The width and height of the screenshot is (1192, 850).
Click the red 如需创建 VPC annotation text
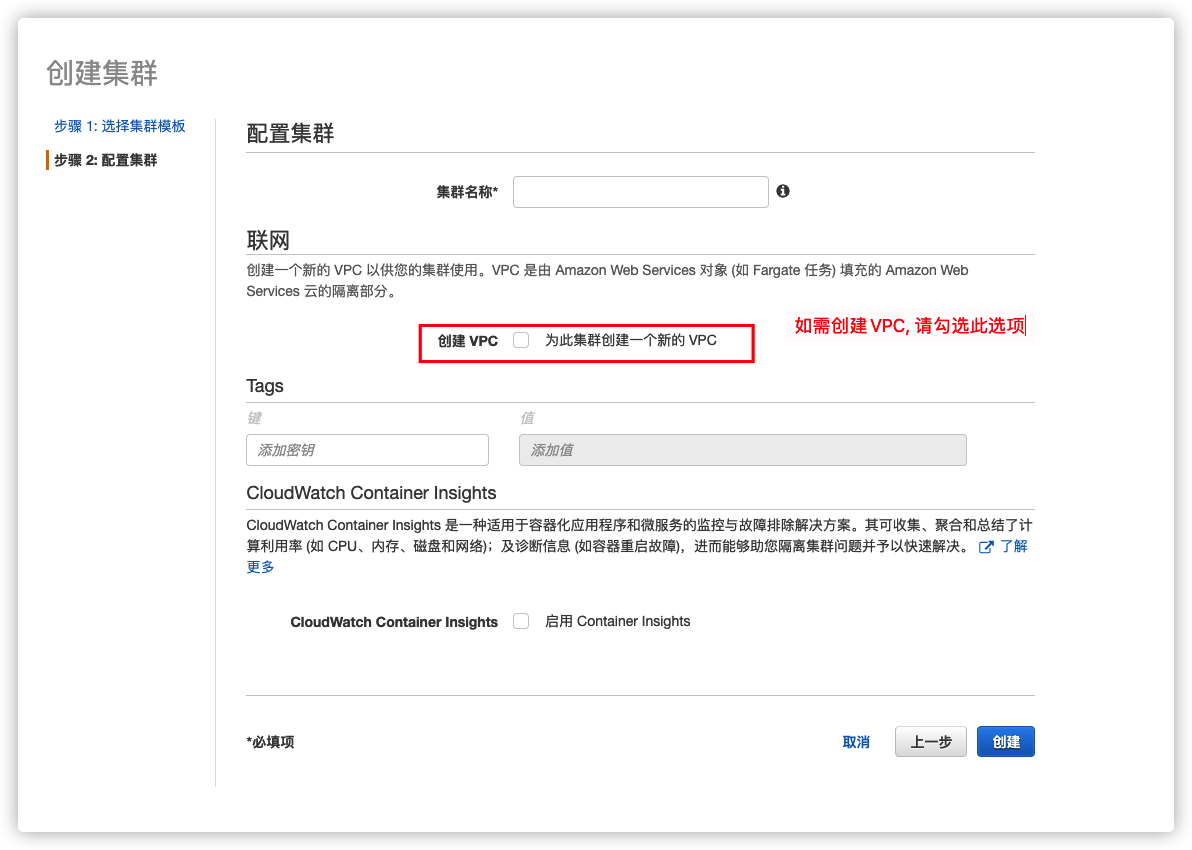tap(909, 326)
